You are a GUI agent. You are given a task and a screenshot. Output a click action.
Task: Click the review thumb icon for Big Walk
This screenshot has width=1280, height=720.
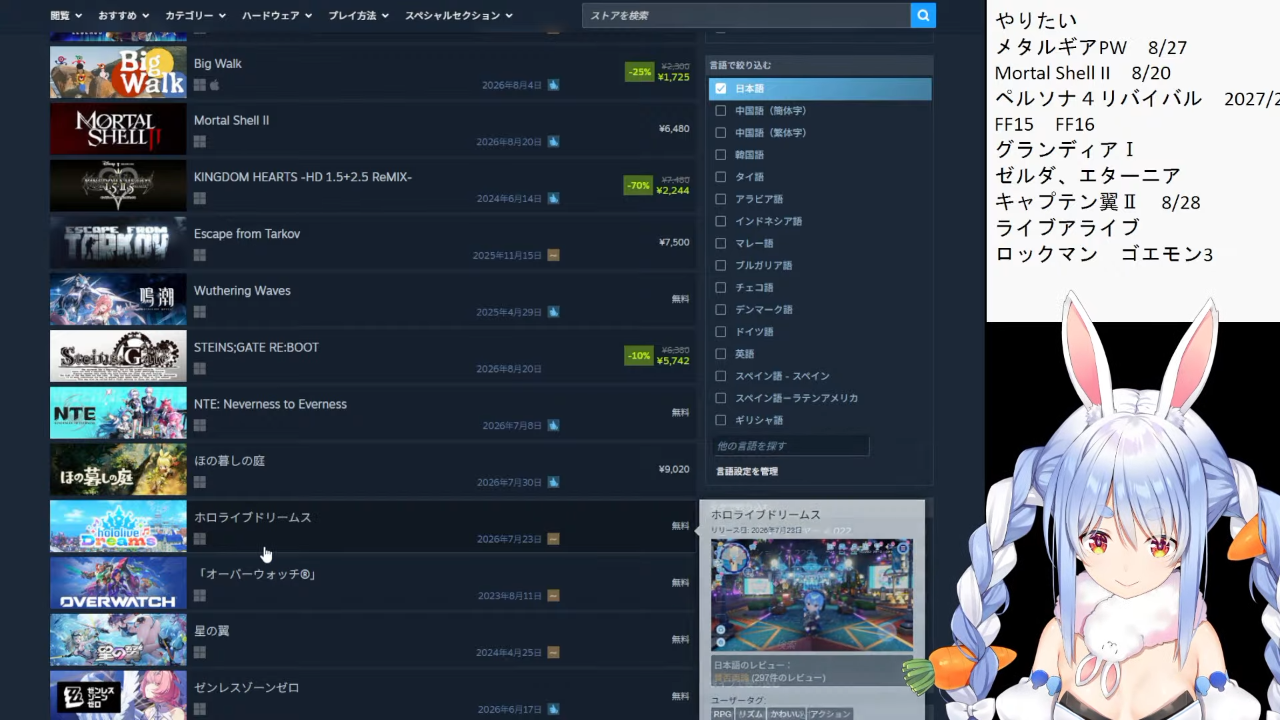[x=553, y=85]
